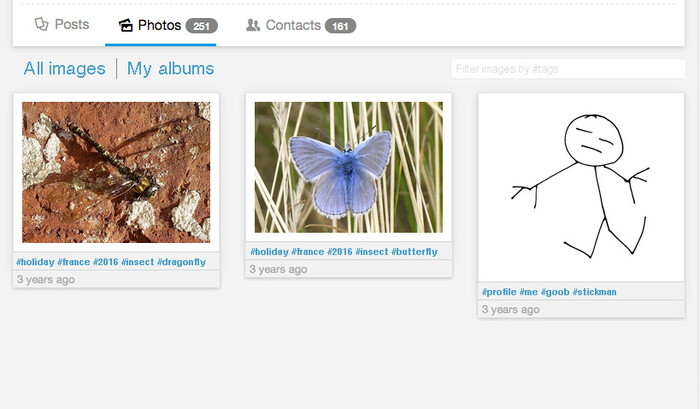
Task: Open My albums view
Action: (170, 69)
